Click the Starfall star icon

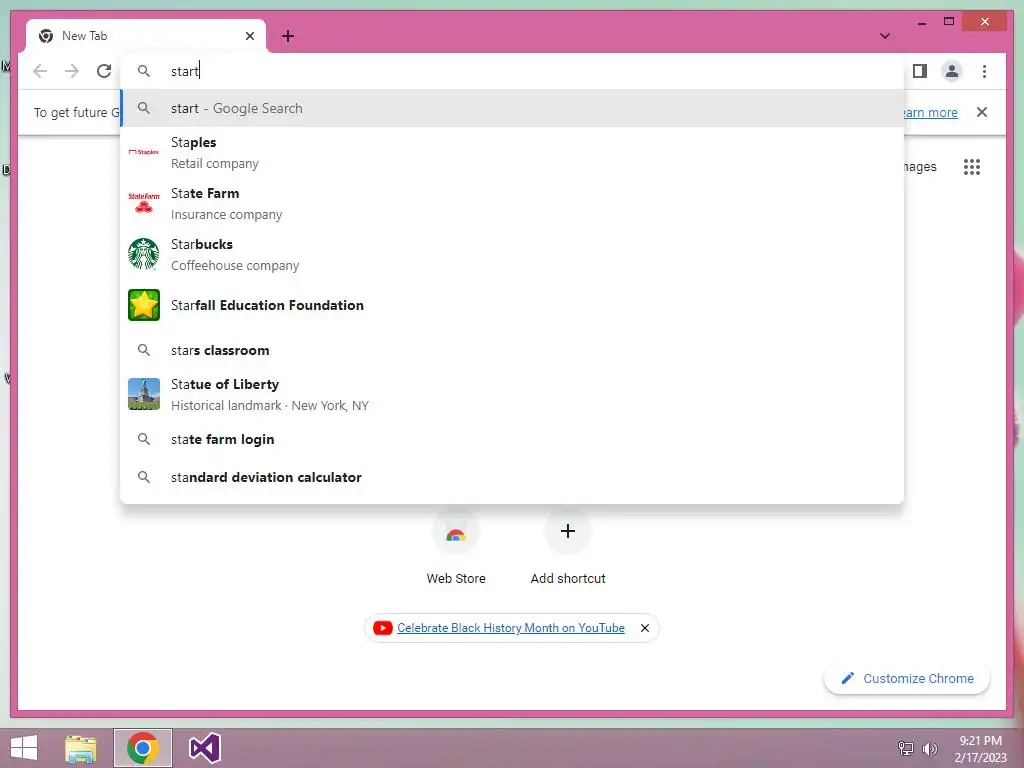[144, 305]
